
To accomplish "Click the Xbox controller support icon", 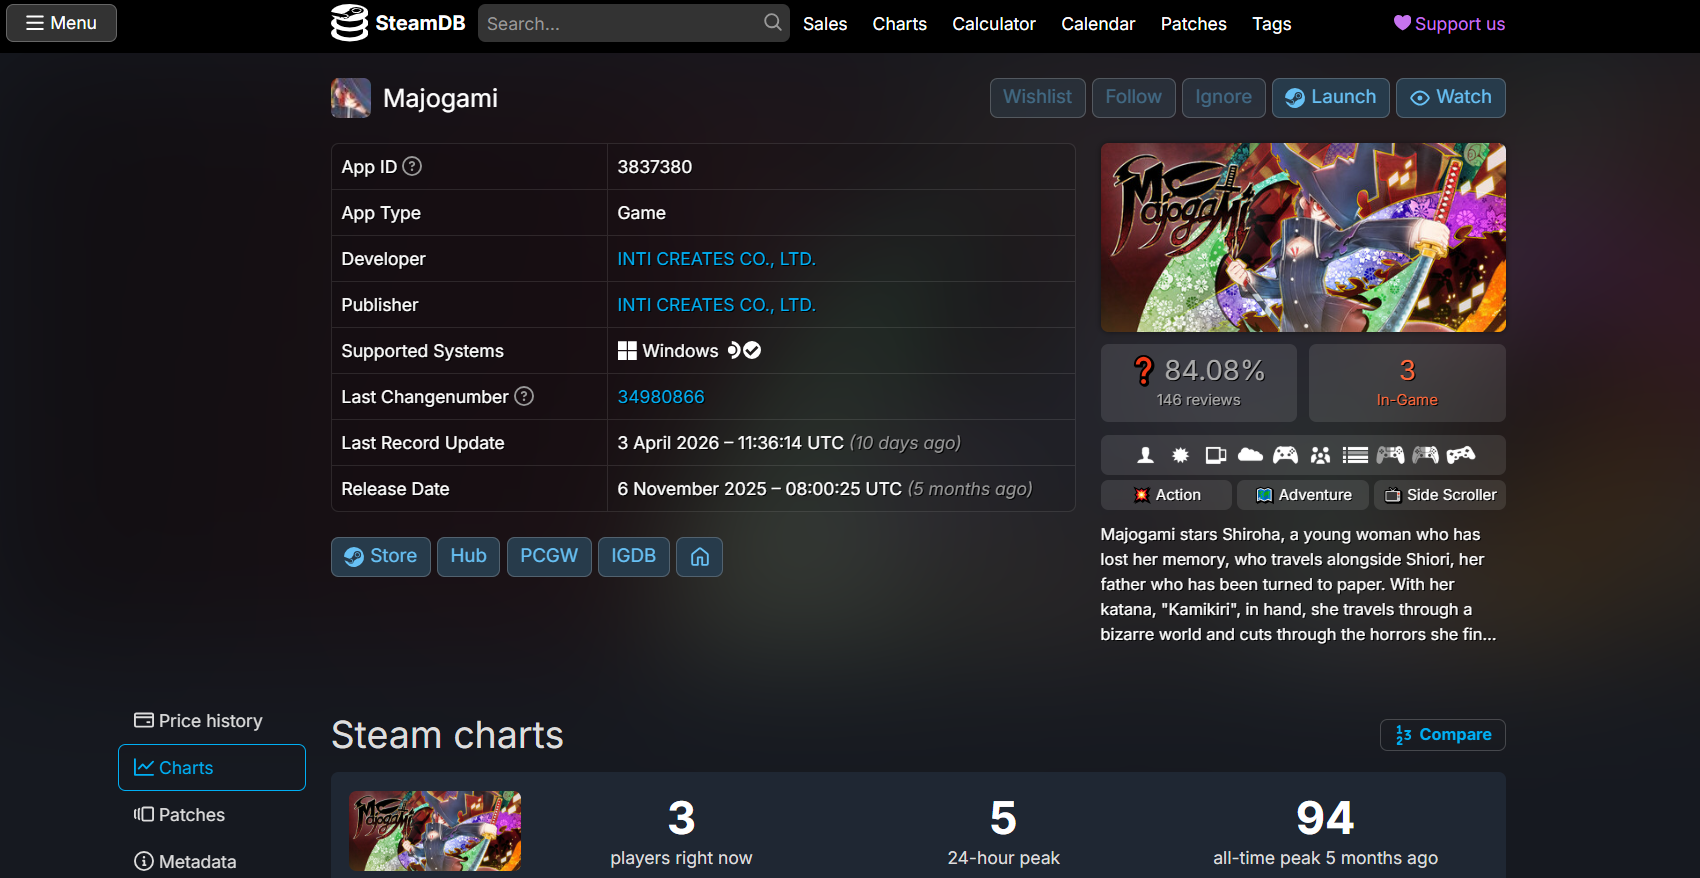I will [1286, 455].
